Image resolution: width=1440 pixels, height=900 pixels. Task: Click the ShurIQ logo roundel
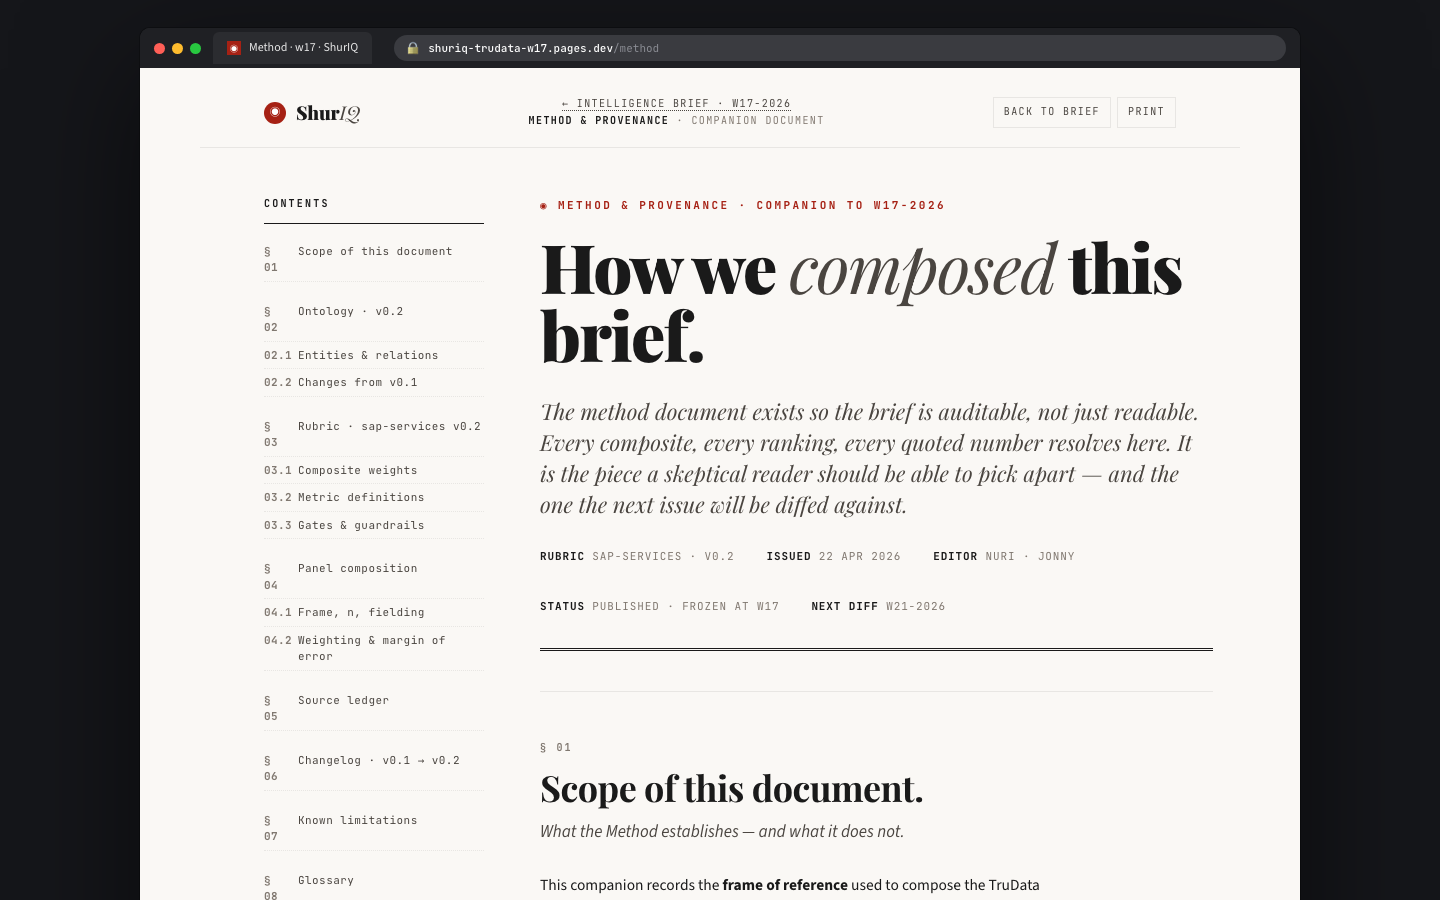[275, 113]
